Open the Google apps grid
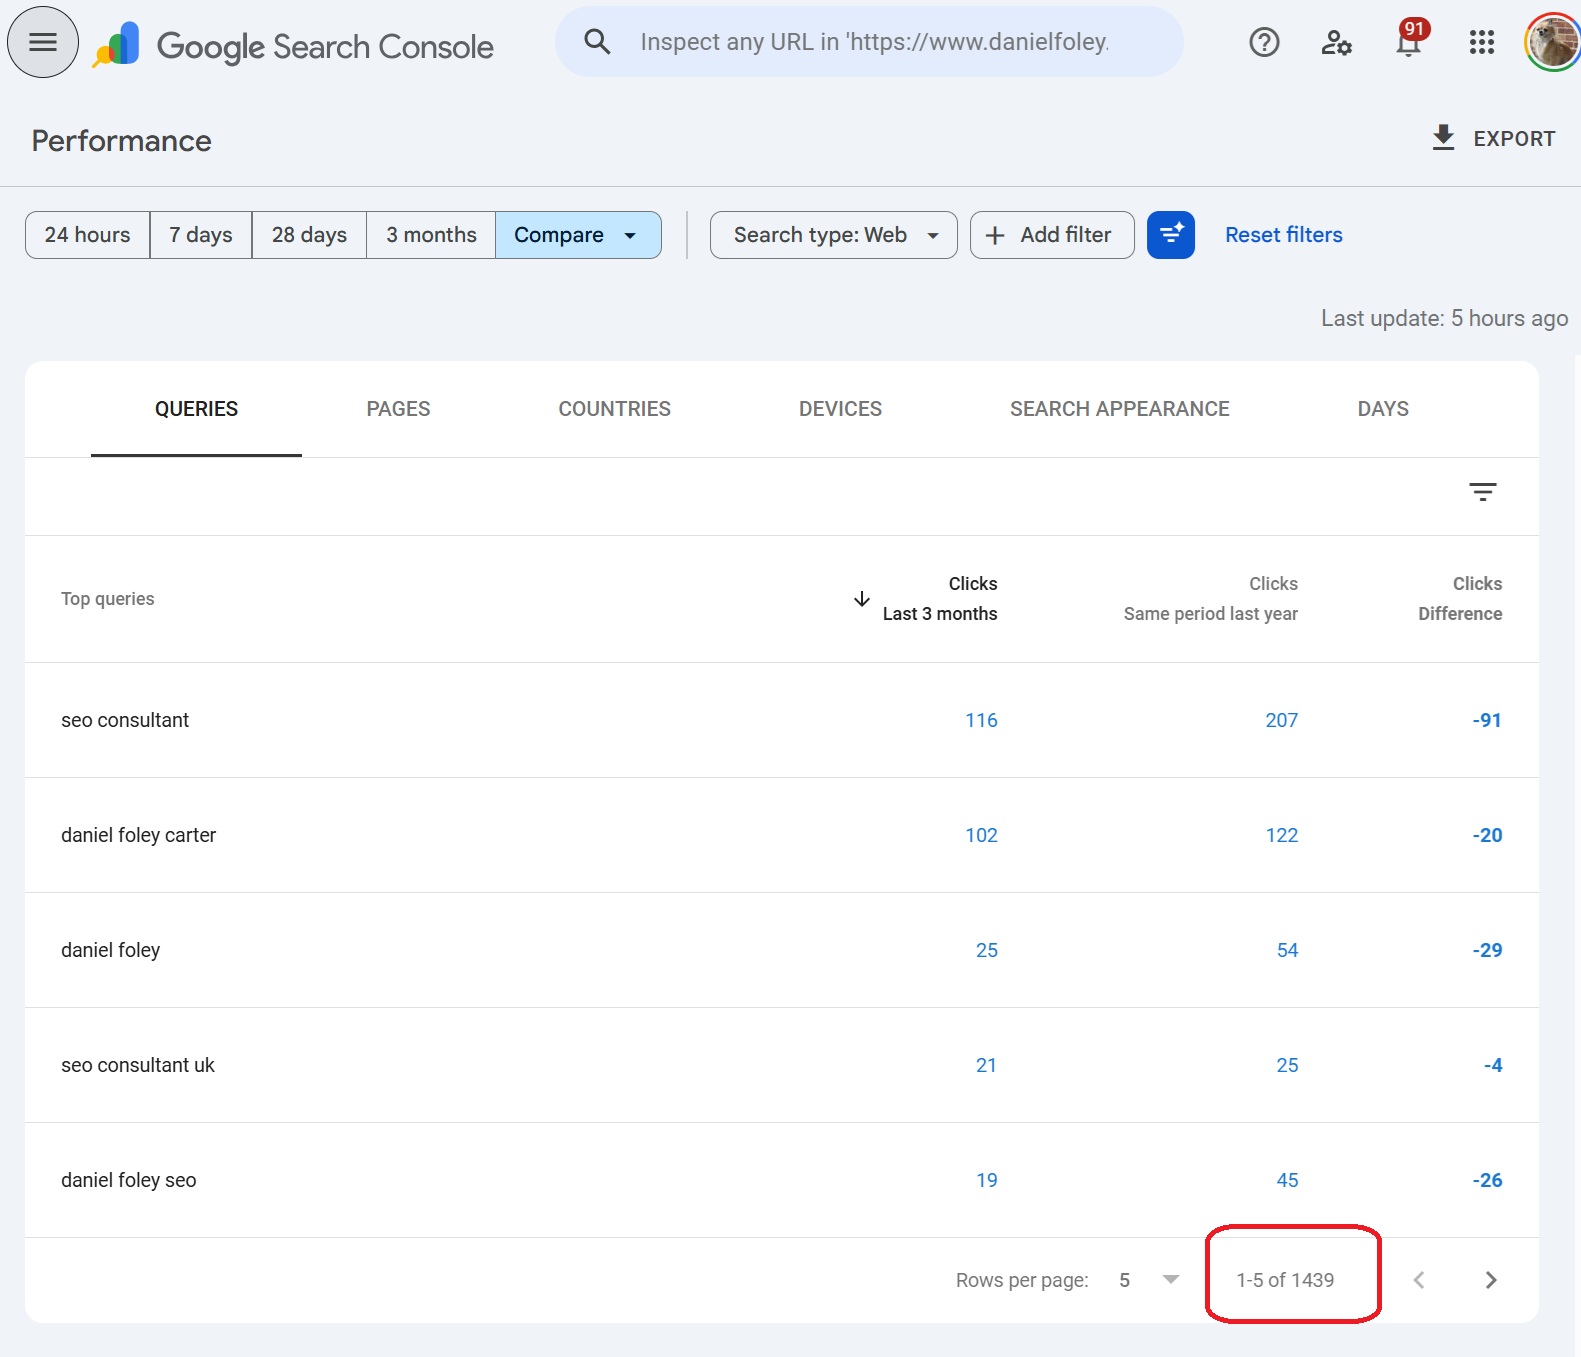 point(1482,42)
